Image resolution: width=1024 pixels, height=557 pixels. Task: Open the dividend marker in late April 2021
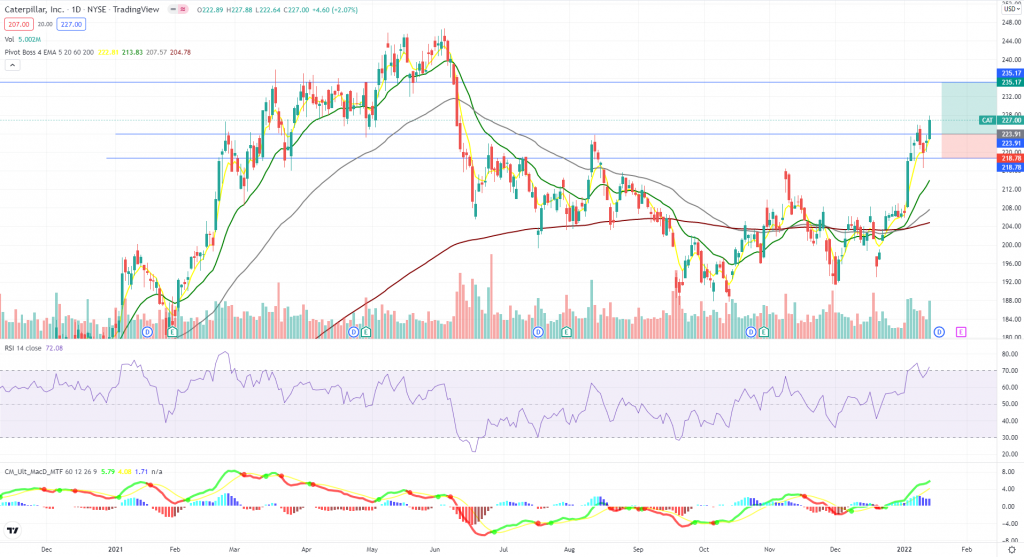coord(353,332)
